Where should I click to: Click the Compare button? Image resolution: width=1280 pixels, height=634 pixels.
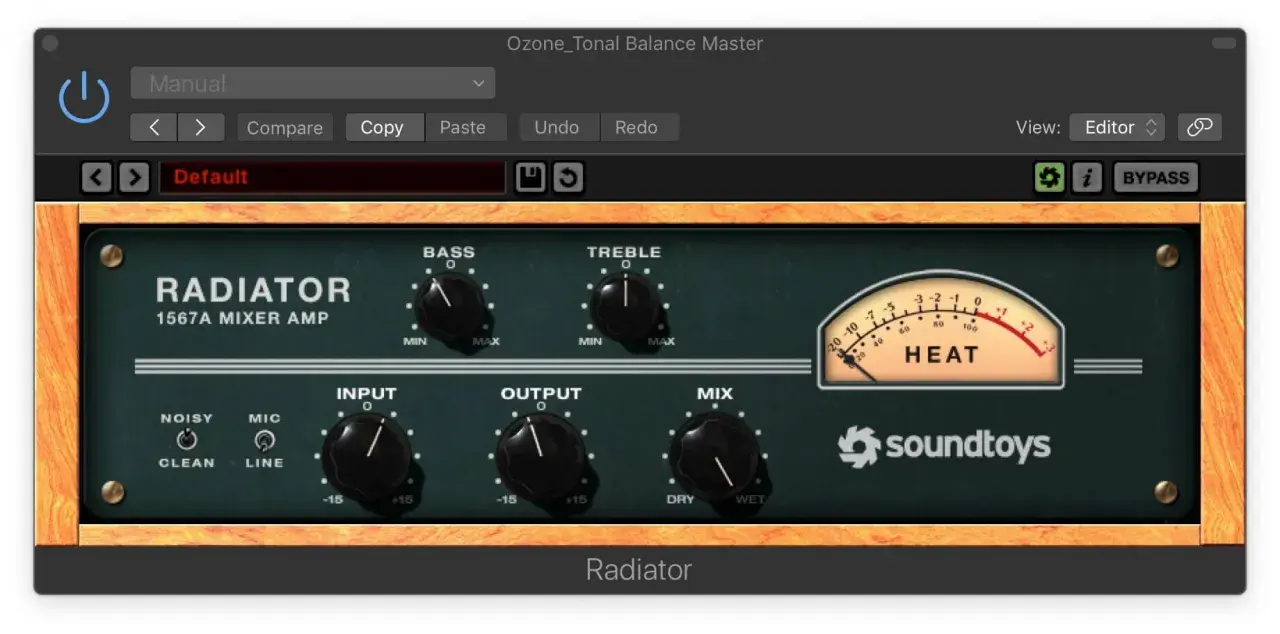pyautogui.click(x=285, y=127)
